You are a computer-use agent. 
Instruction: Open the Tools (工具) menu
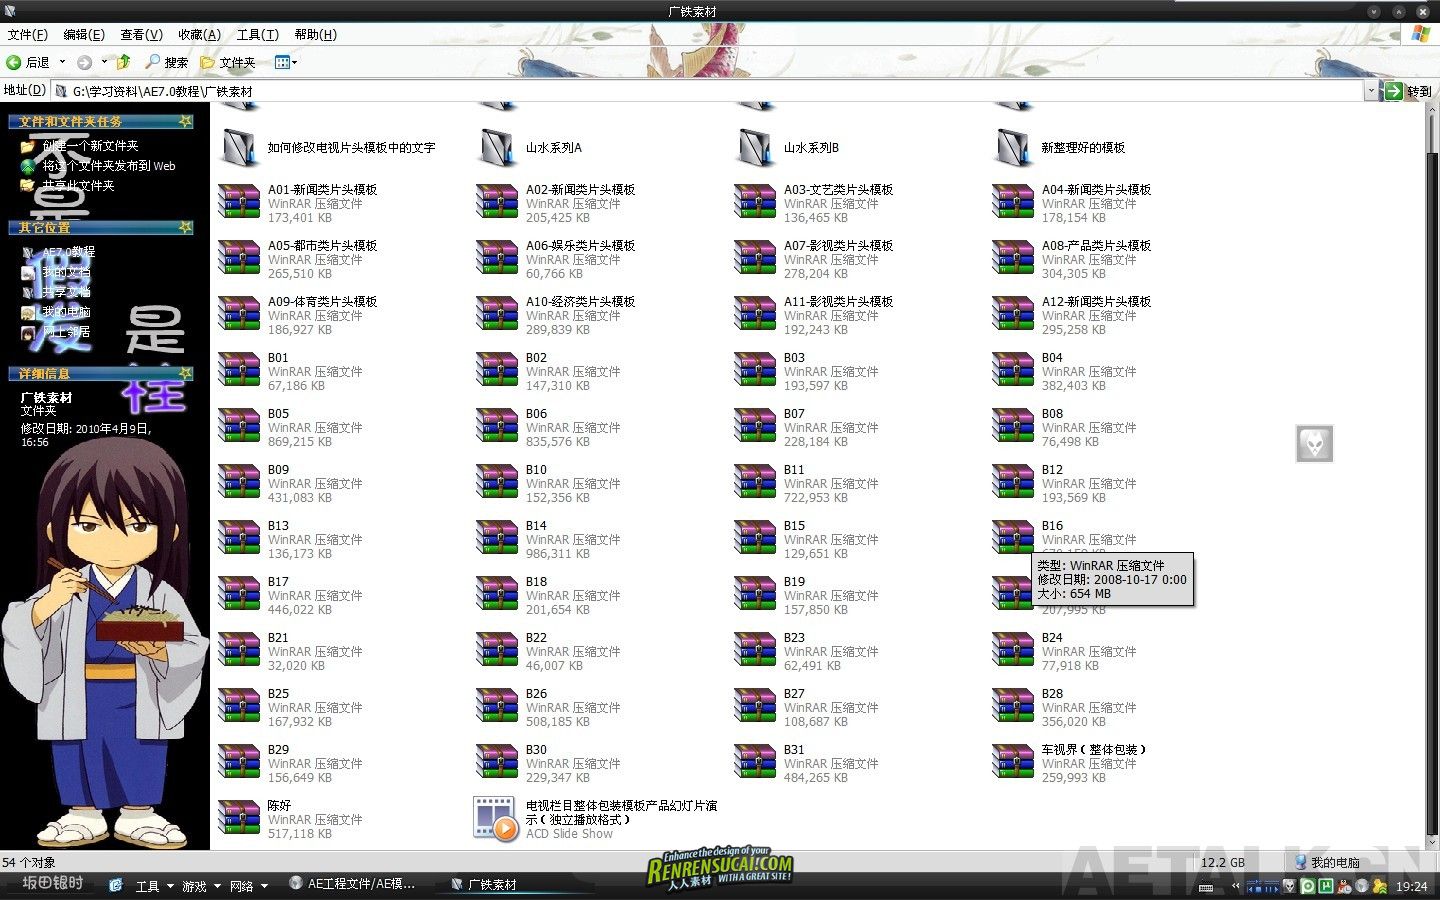257,34
